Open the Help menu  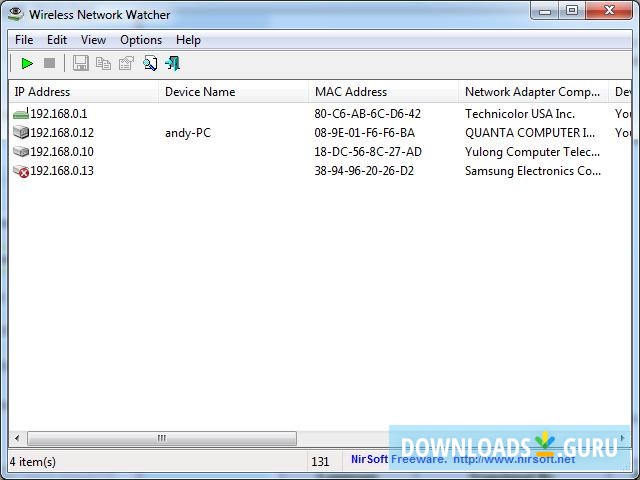pos(188,40)
